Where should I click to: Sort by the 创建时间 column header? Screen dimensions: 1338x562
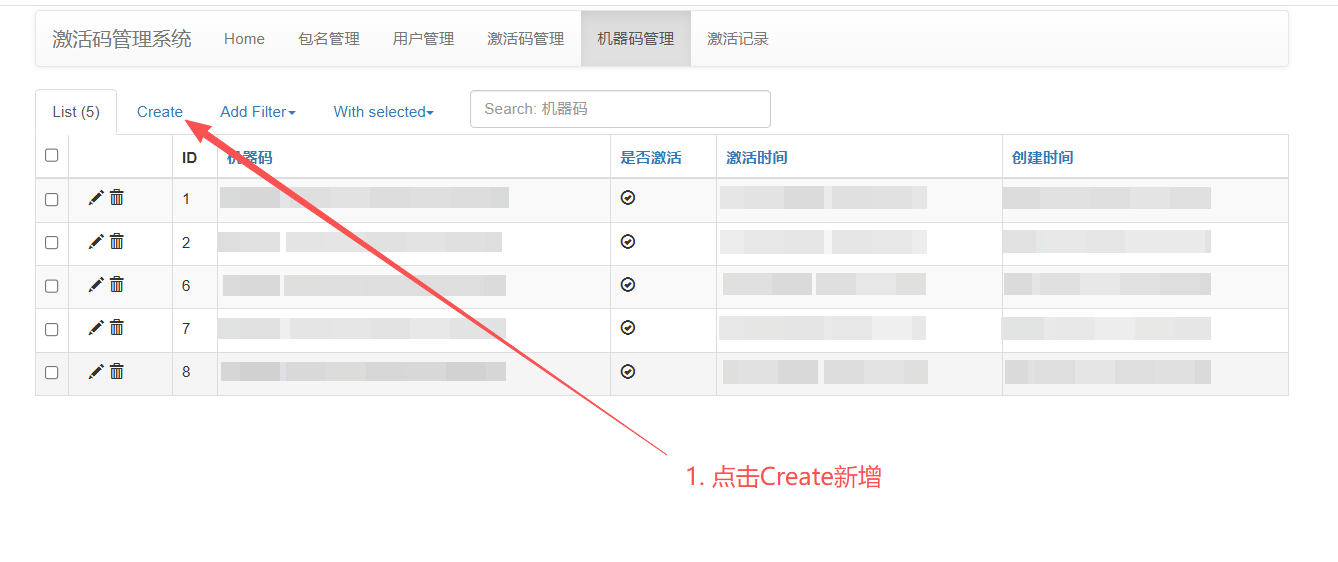[x=1042, y=158]
